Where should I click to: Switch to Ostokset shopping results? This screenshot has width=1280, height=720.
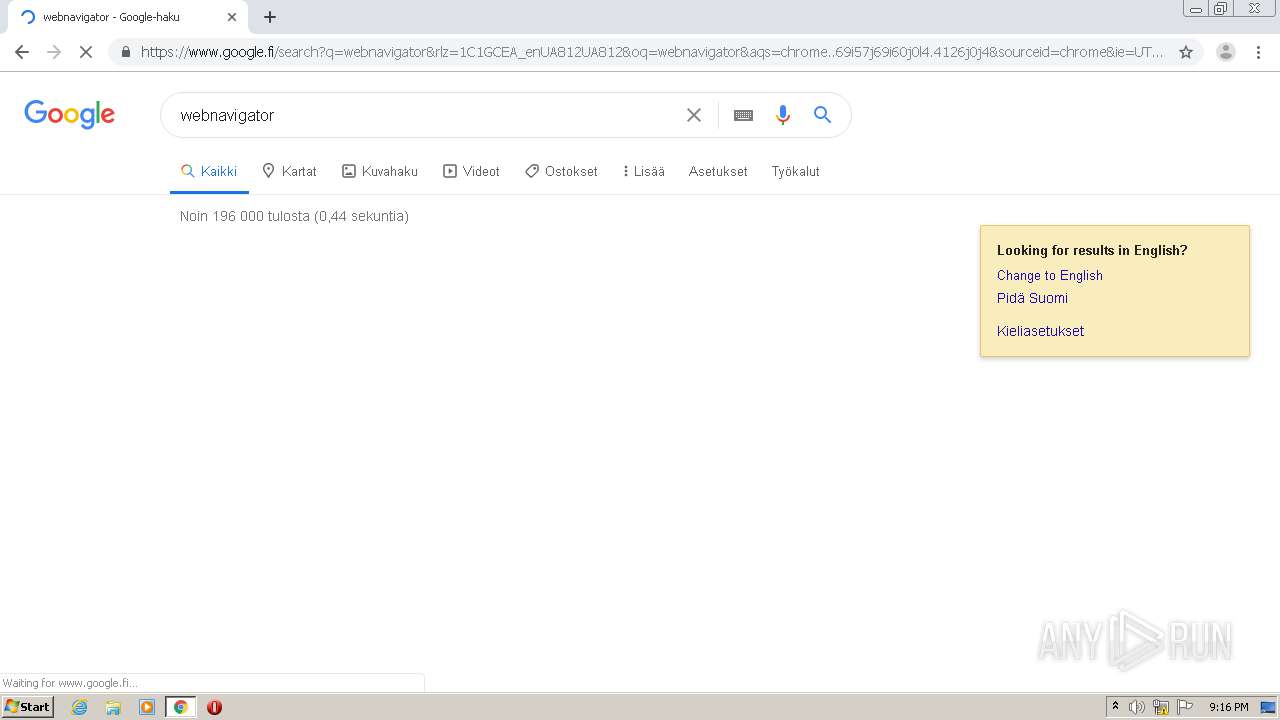click(x=561, y=171)
